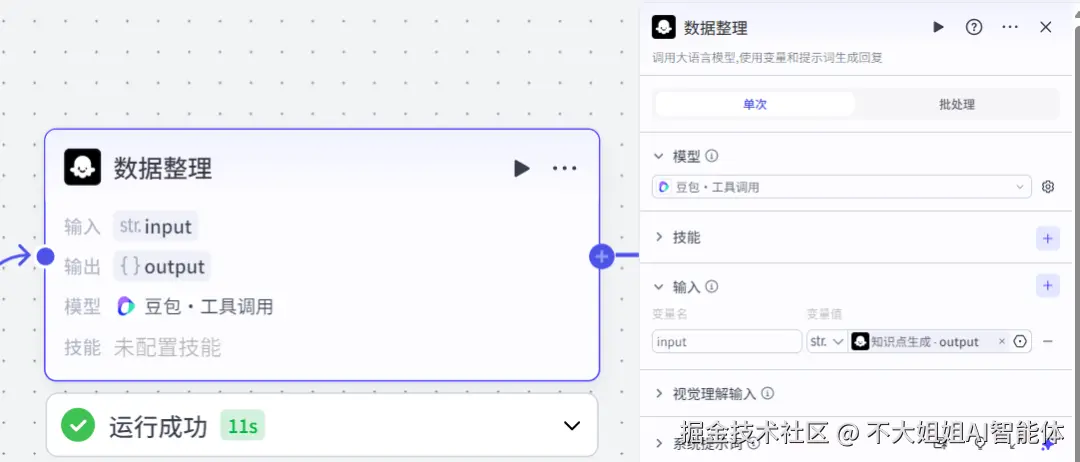Click the side panel ghost logo icon
This screenshot has height=462, width=1080.
click(x=664, y=27)
